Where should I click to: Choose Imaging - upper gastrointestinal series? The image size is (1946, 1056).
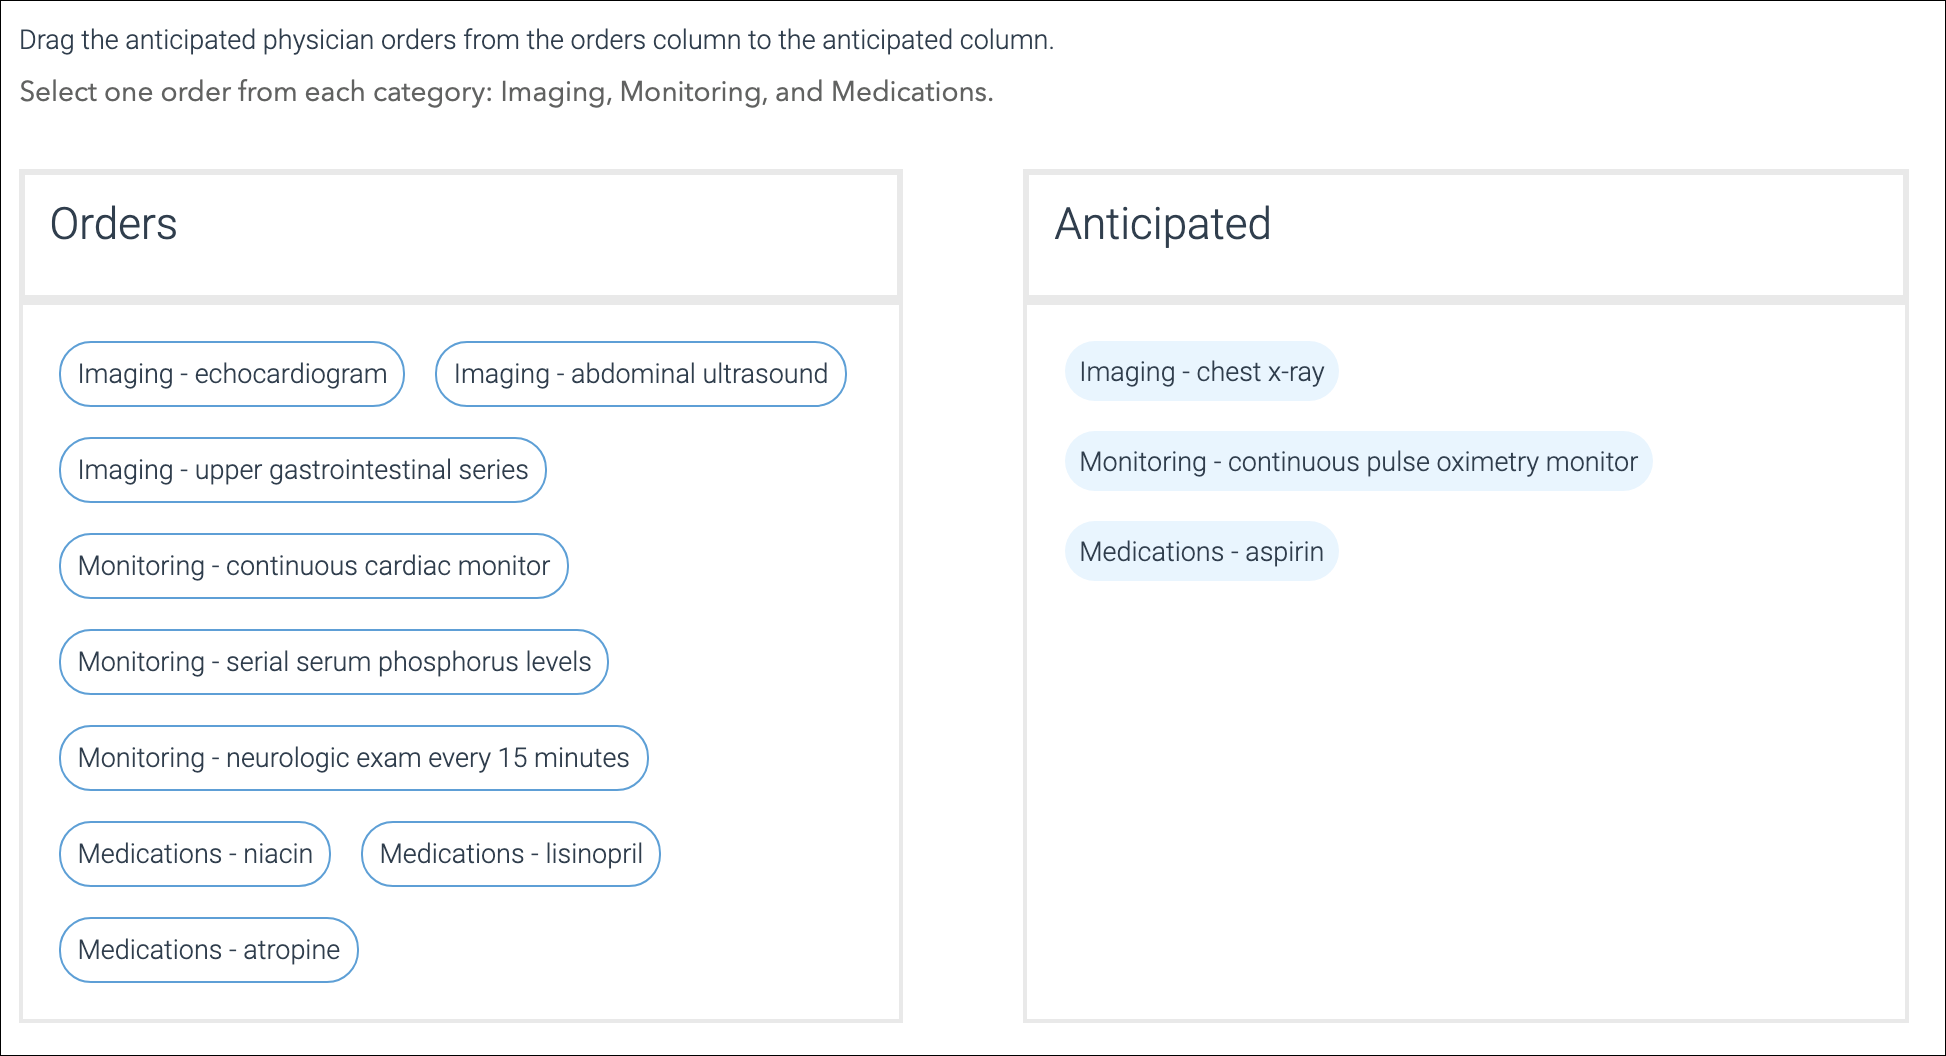(303, 470)
